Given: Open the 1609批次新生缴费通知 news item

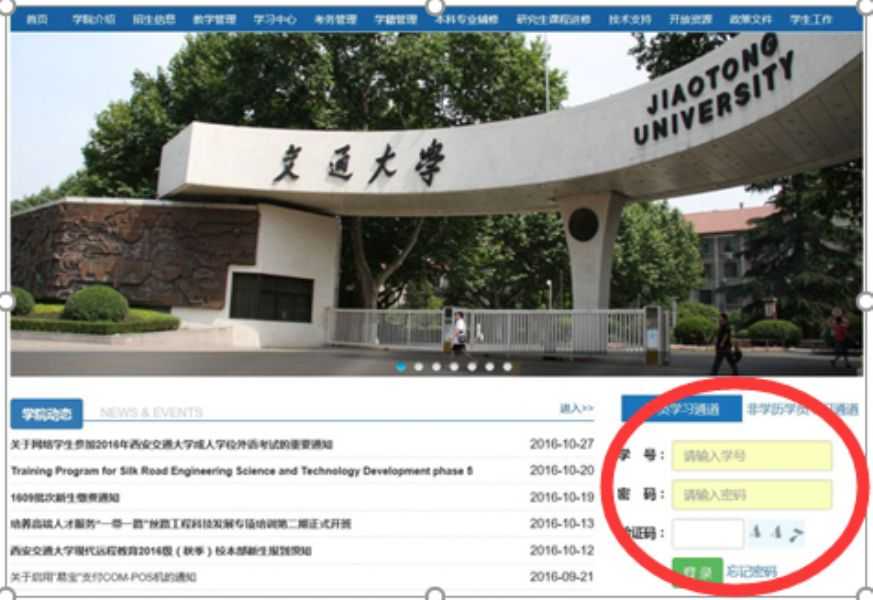Looking at the screenshot, I should tap(65, 497).
